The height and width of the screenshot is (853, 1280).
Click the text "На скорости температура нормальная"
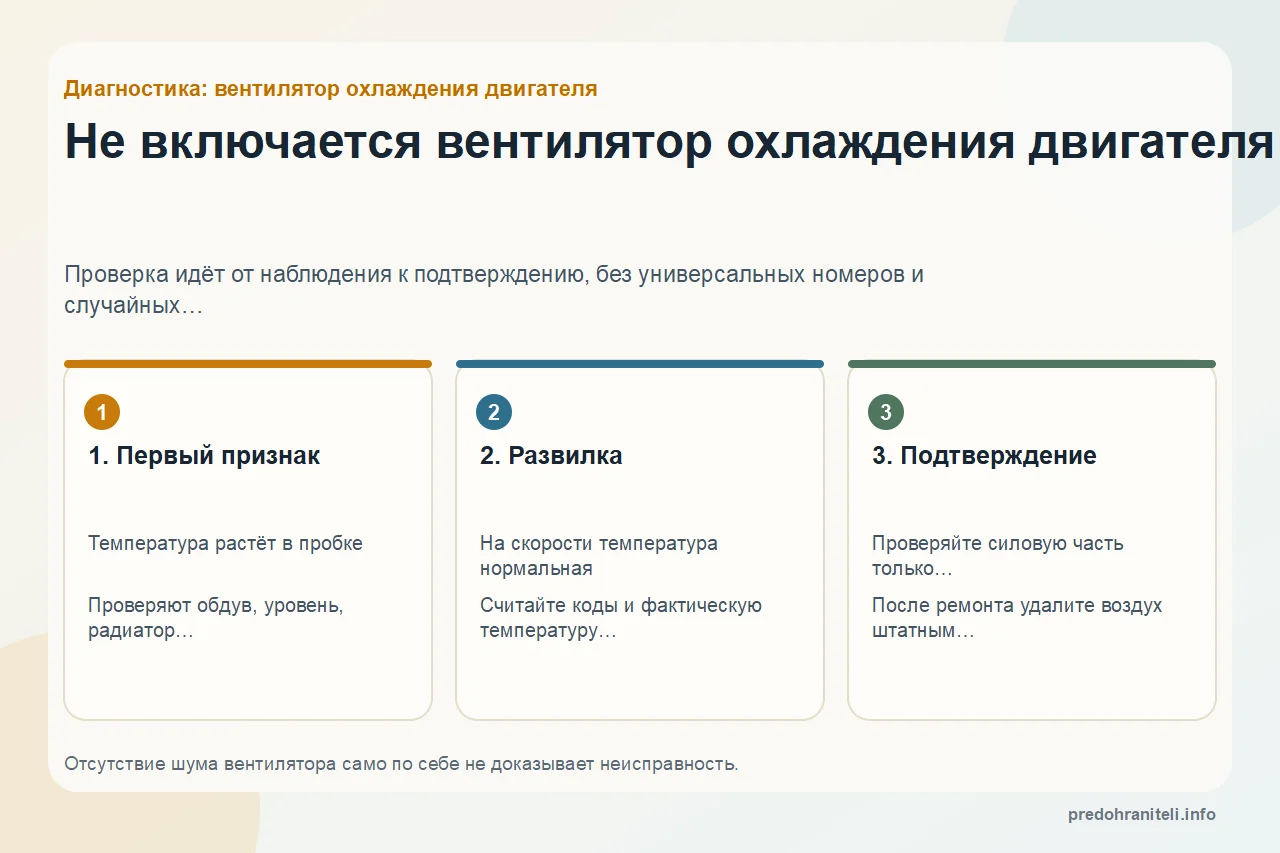599,556
